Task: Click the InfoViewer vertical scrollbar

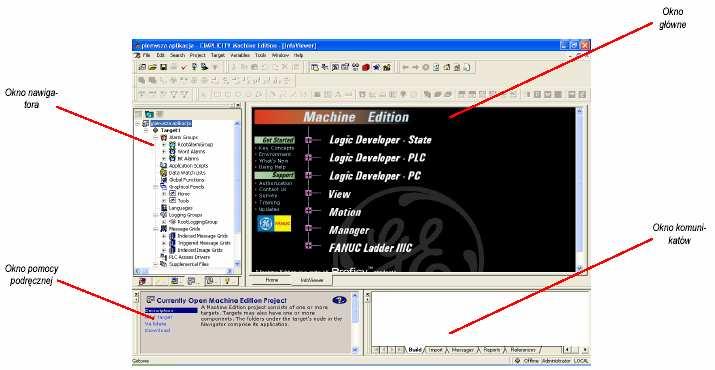Action: [x=580, y=189]
